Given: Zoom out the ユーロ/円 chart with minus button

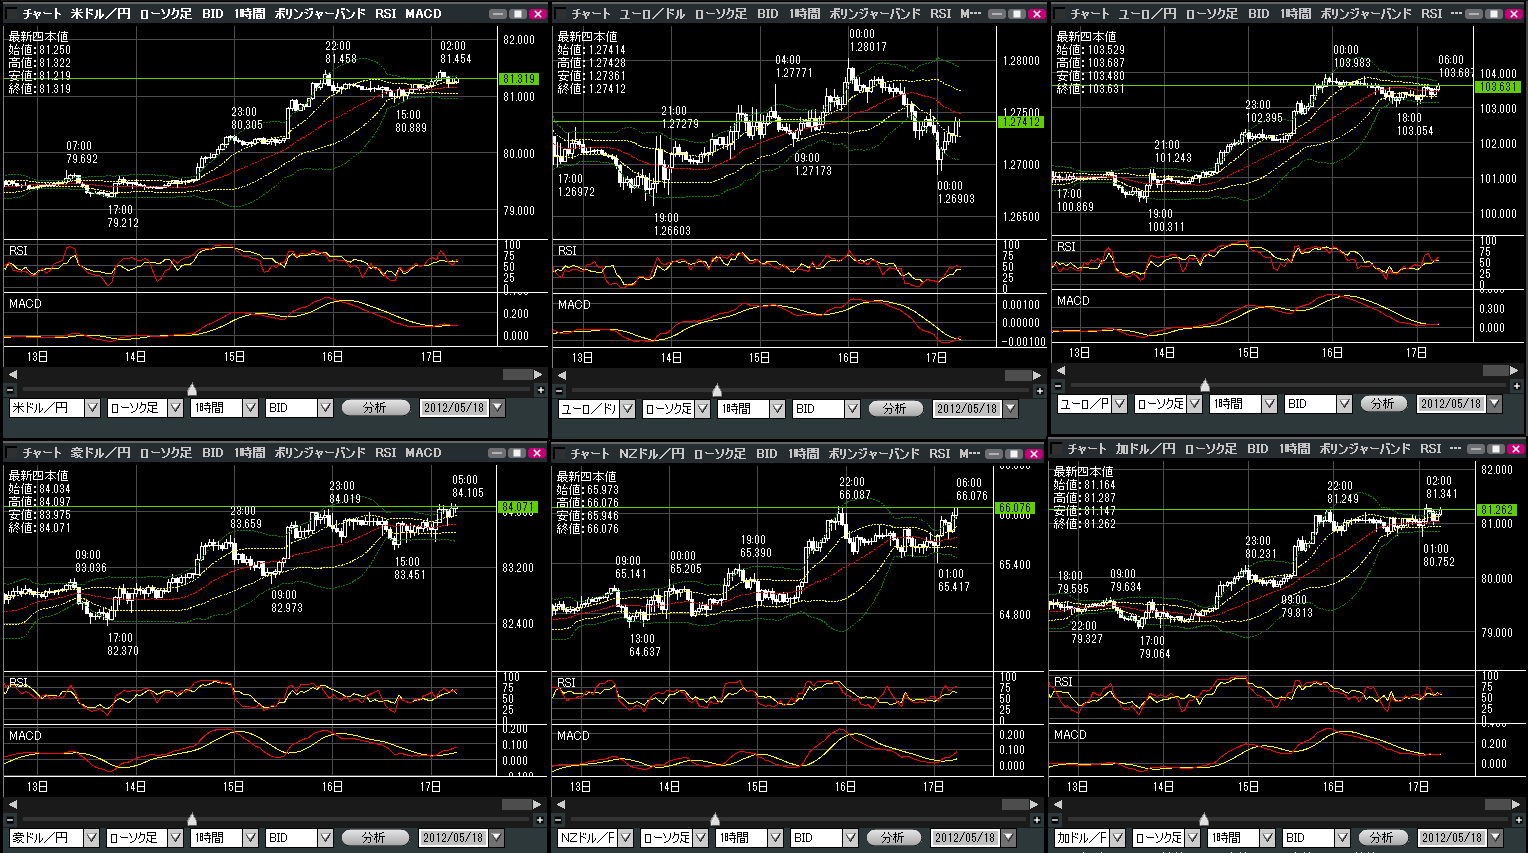Looking at the screenshot, I should click(x=1058, y=386).
